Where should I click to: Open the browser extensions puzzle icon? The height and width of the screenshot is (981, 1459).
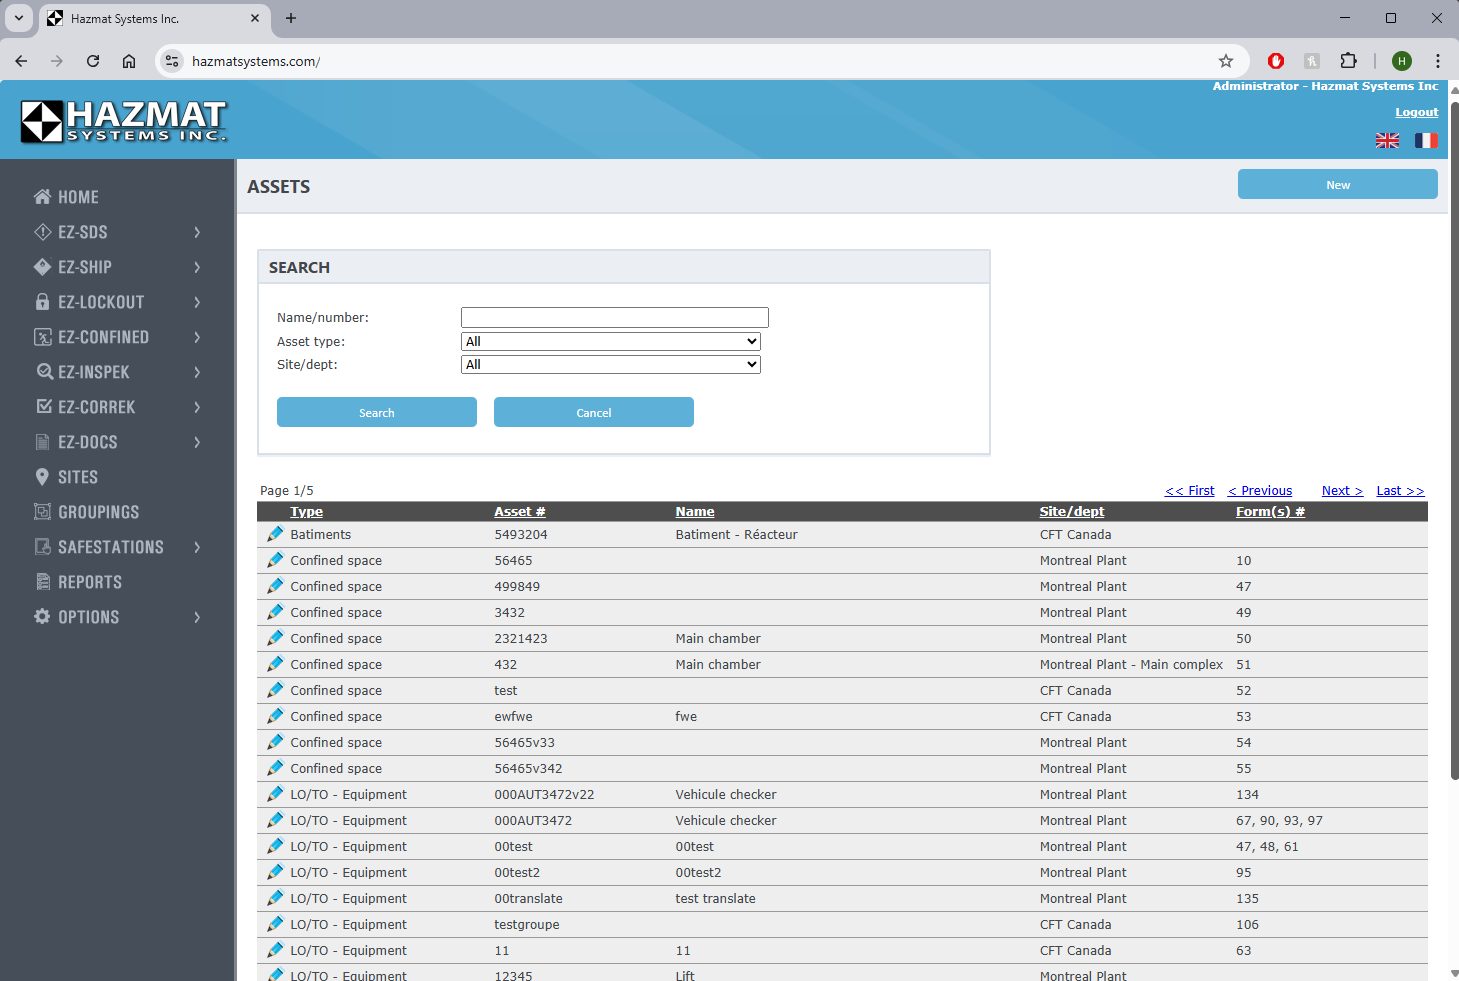(x=1348, y=61)
